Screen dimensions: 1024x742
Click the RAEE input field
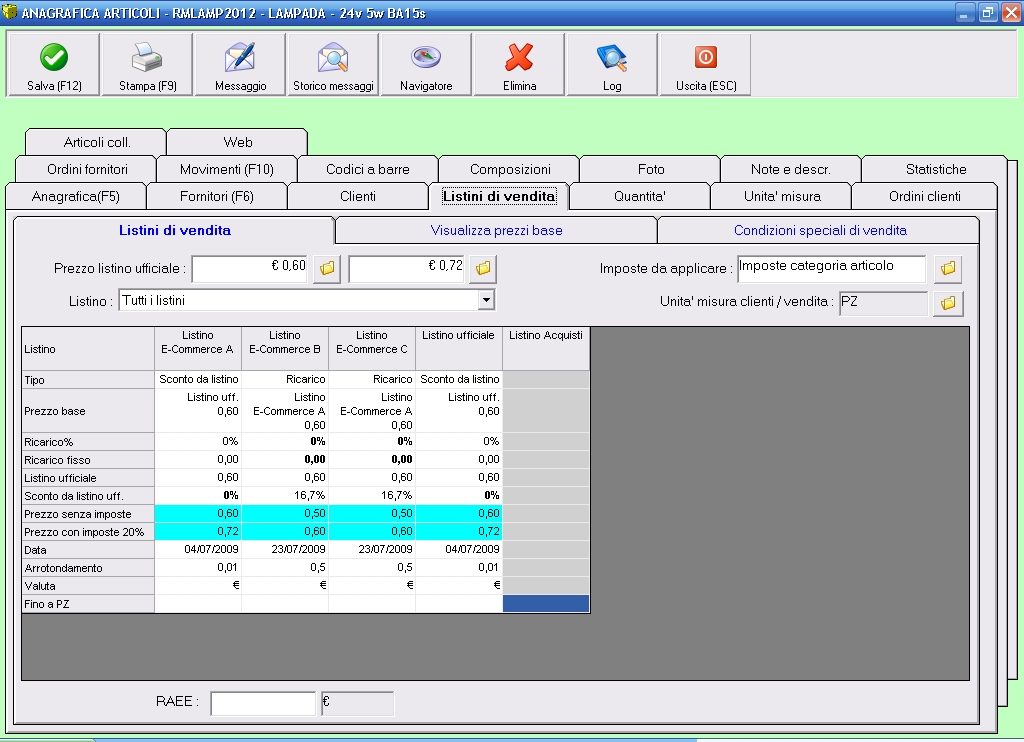tap(263, 703)
